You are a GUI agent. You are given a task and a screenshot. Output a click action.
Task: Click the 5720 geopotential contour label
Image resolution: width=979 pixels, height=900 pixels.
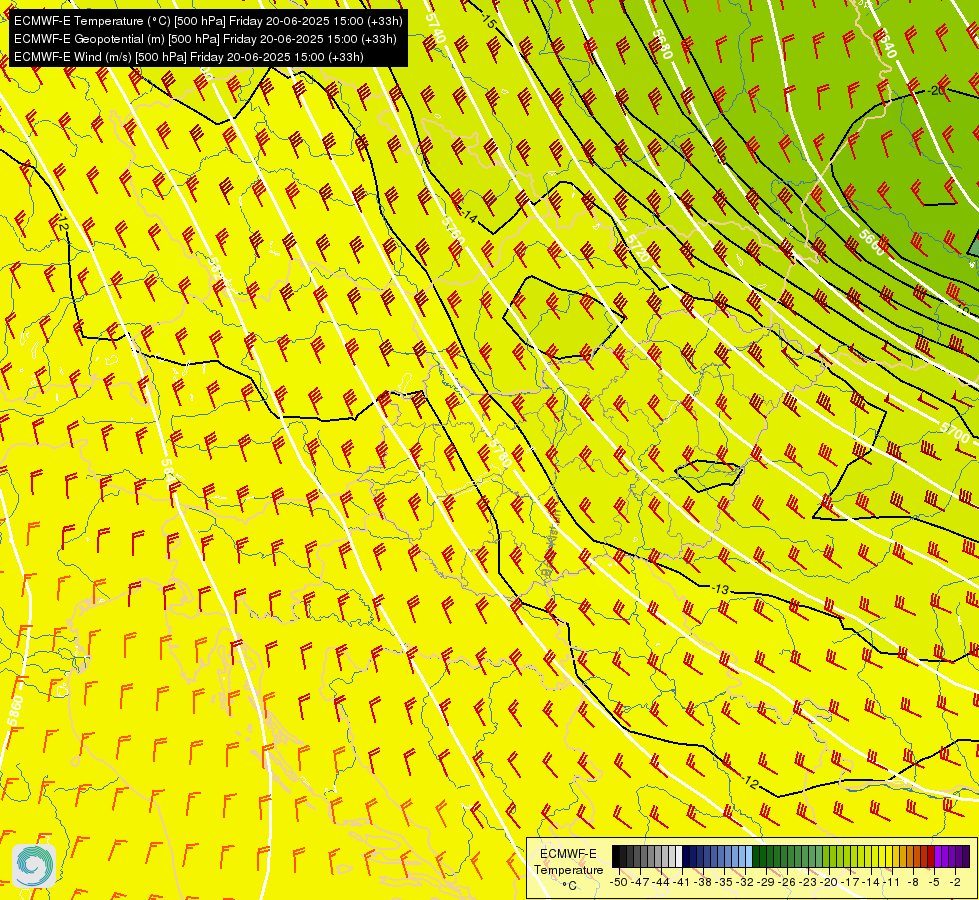[x=637, y=248]
